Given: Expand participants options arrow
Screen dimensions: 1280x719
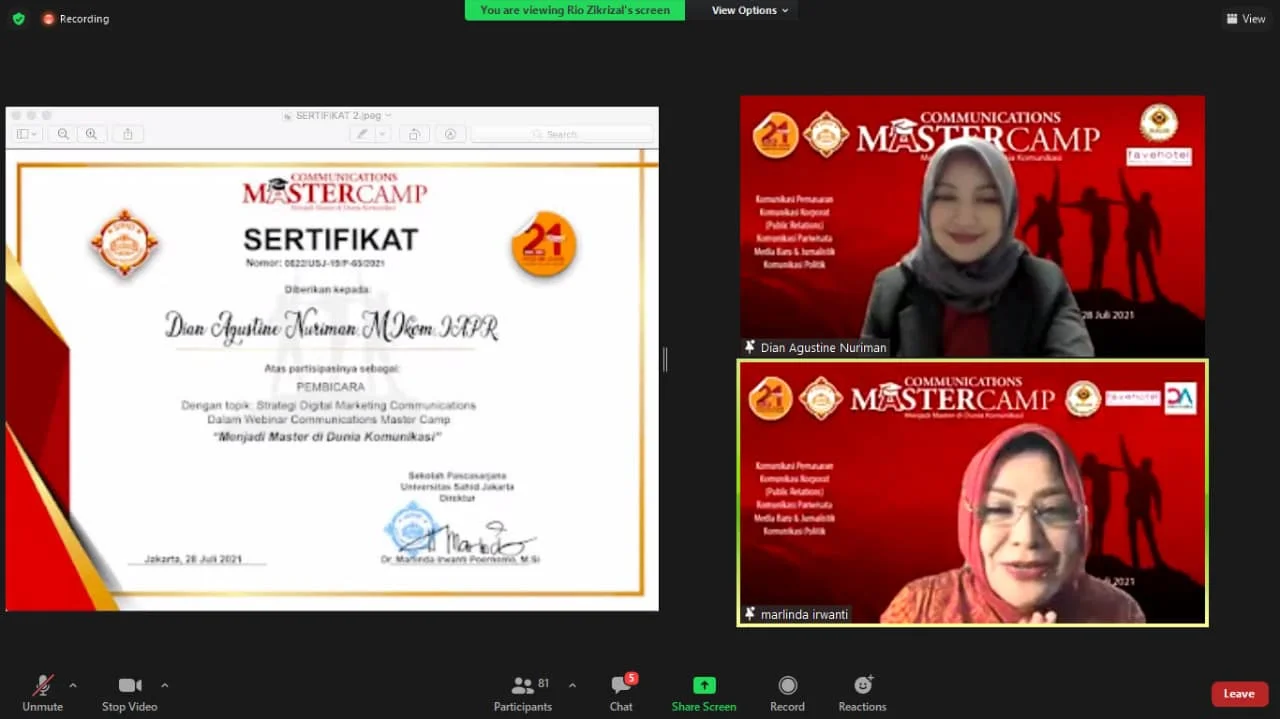Looking at the screenshot, I should [572, 685].
